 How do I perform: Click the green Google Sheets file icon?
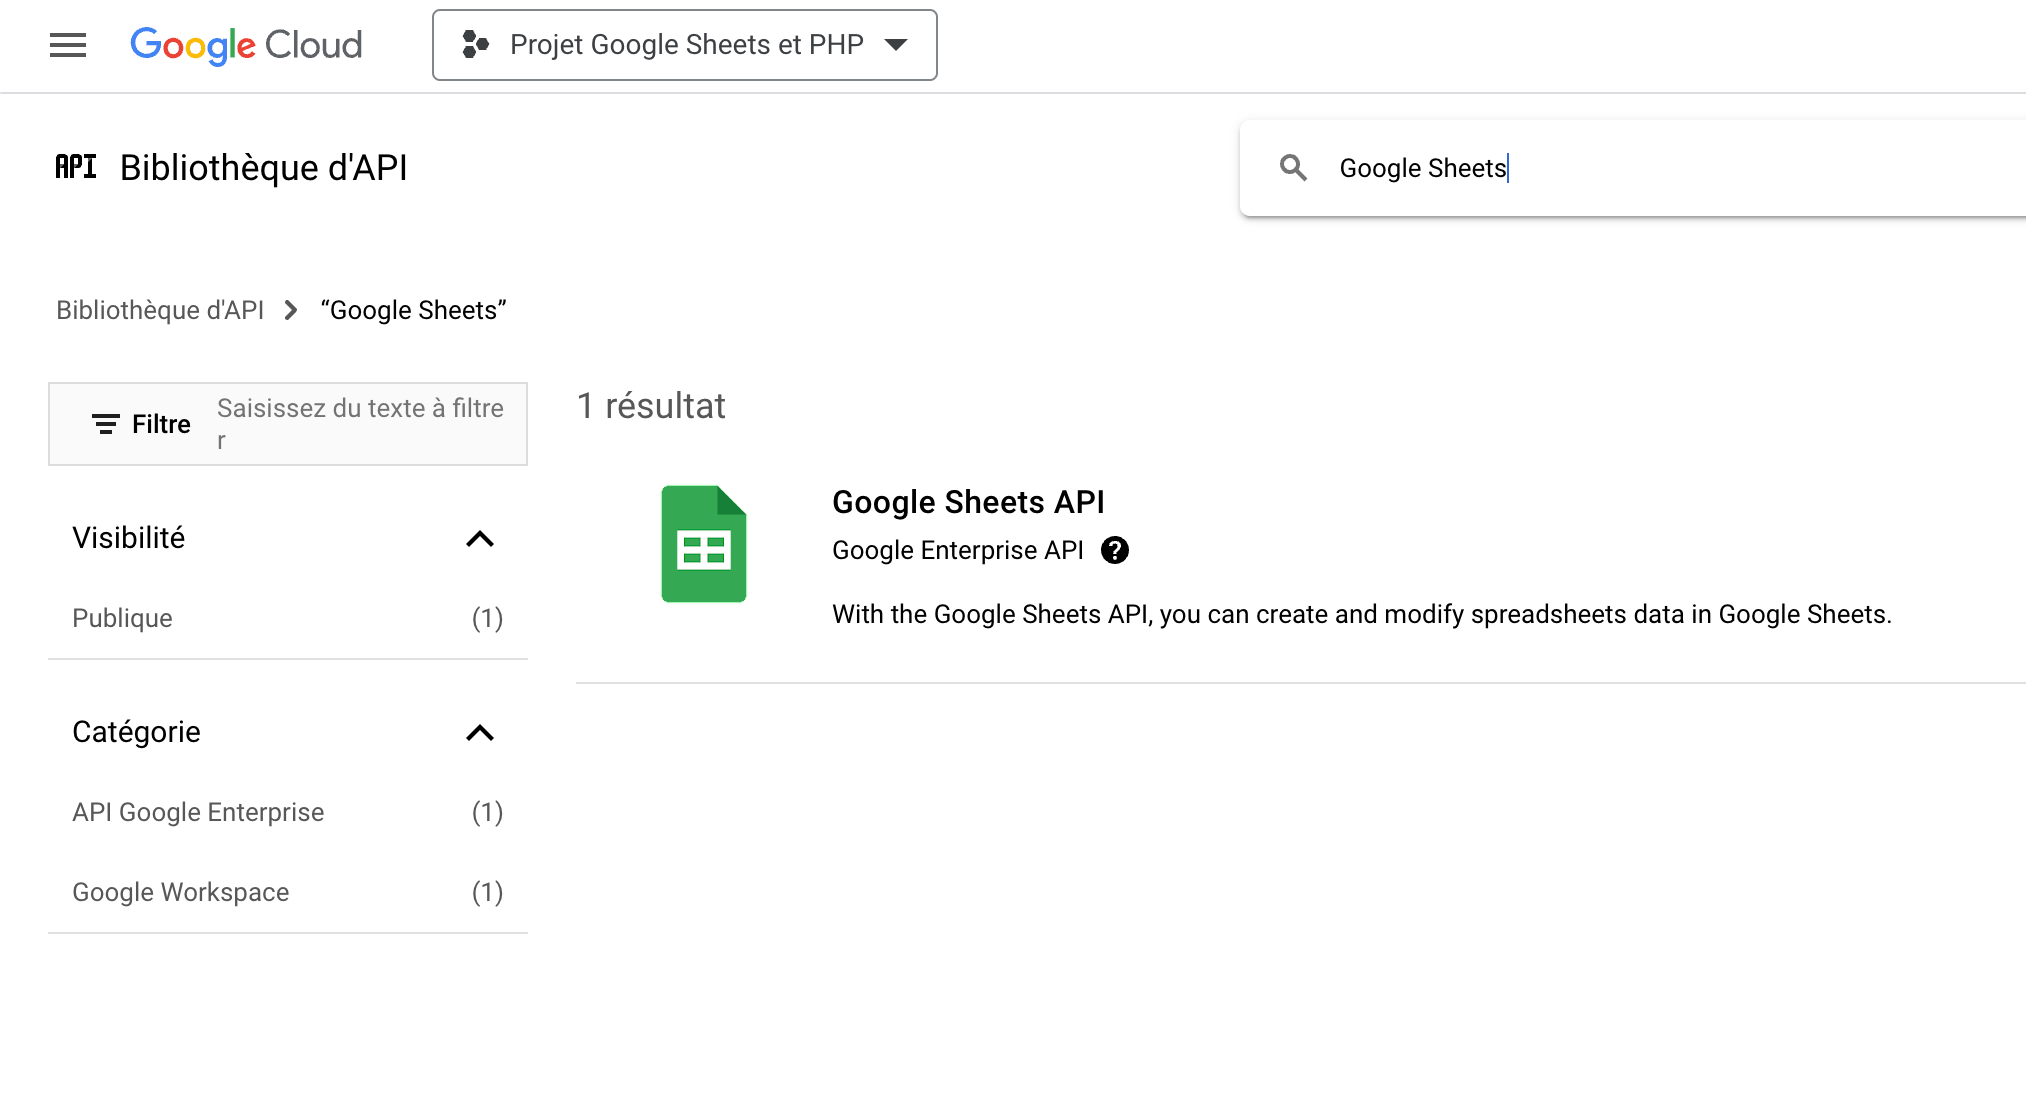(703, 544)
